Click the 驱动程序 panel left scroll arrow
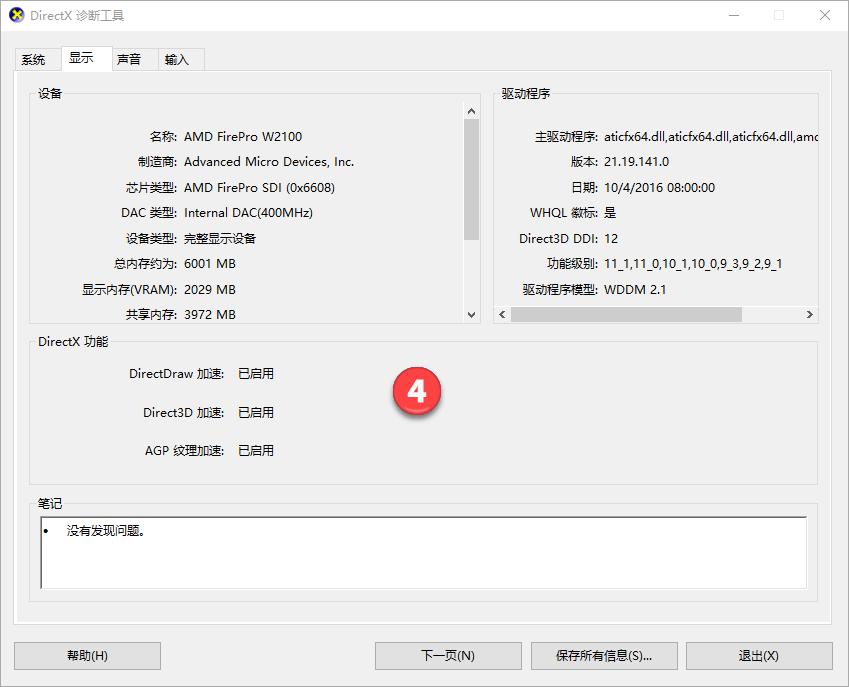 [x=501, y=314]
